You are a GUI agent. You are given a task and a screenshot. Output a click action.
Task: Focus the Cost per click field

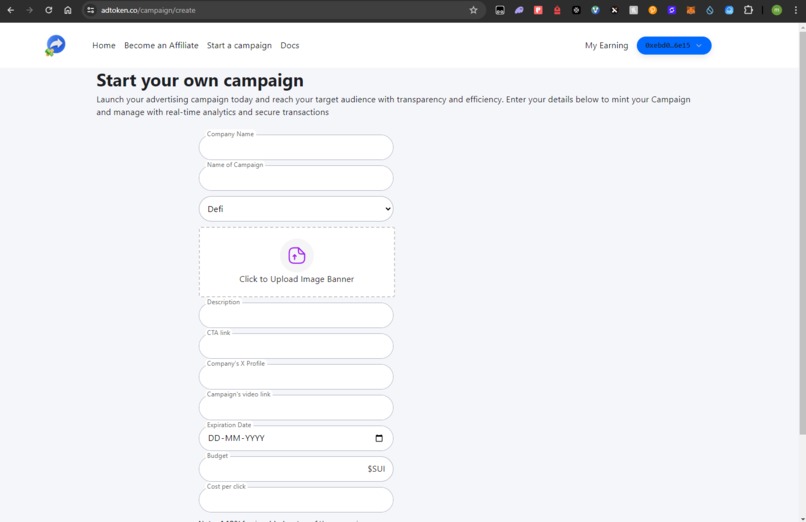coord(296,500)
